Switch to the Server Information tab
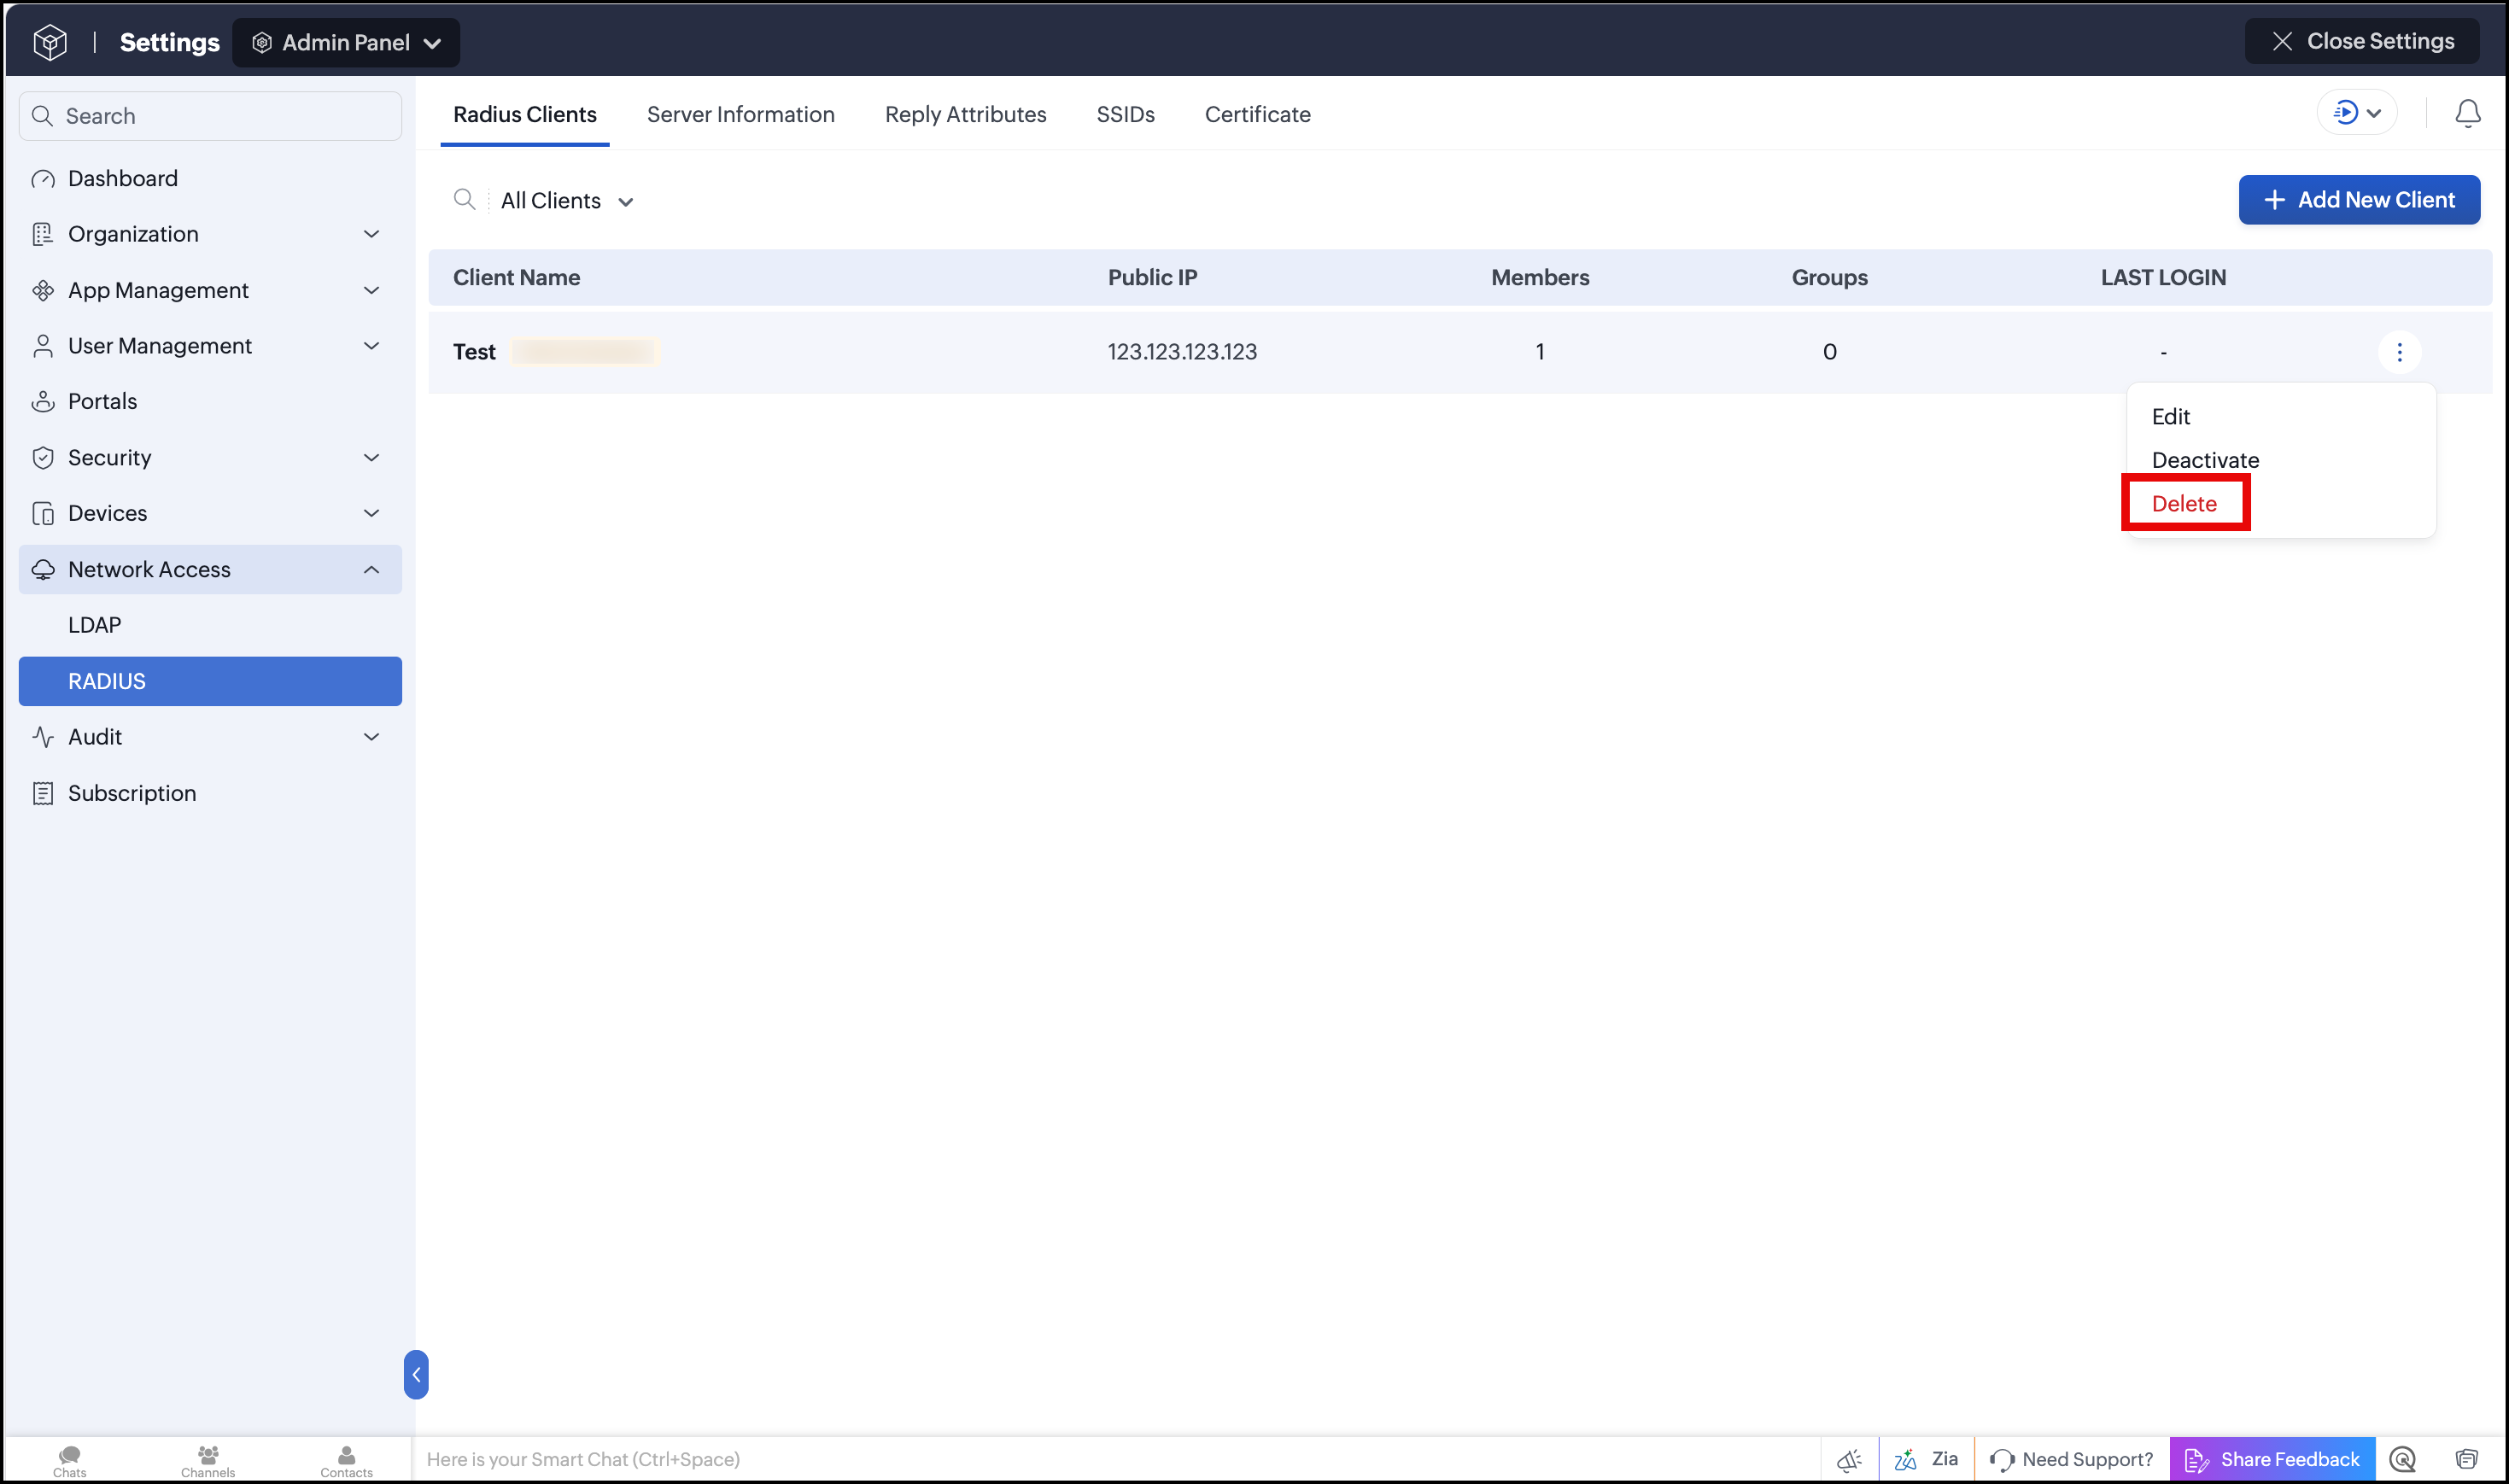 [x=740, y=115]
